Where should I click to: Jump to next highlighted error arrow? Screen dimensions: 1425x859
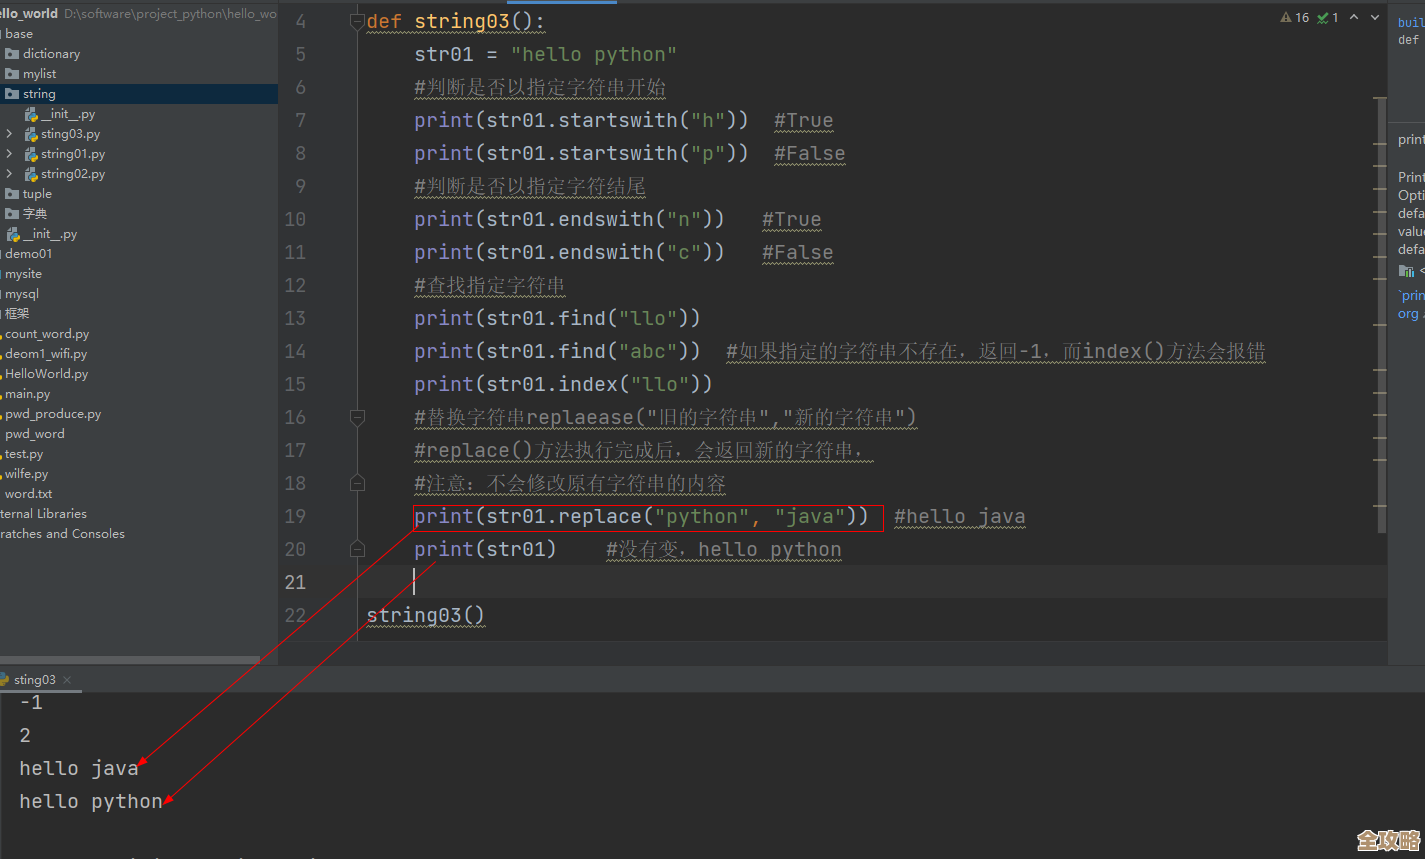1376,18
